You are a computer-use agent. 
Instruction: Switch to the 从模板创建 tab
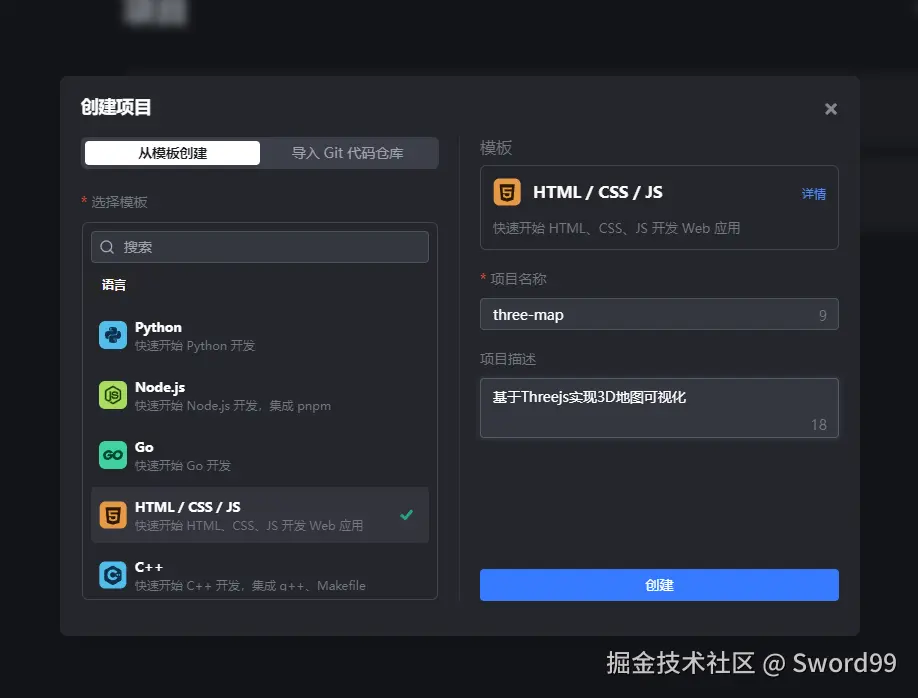[x=172, y=153]
